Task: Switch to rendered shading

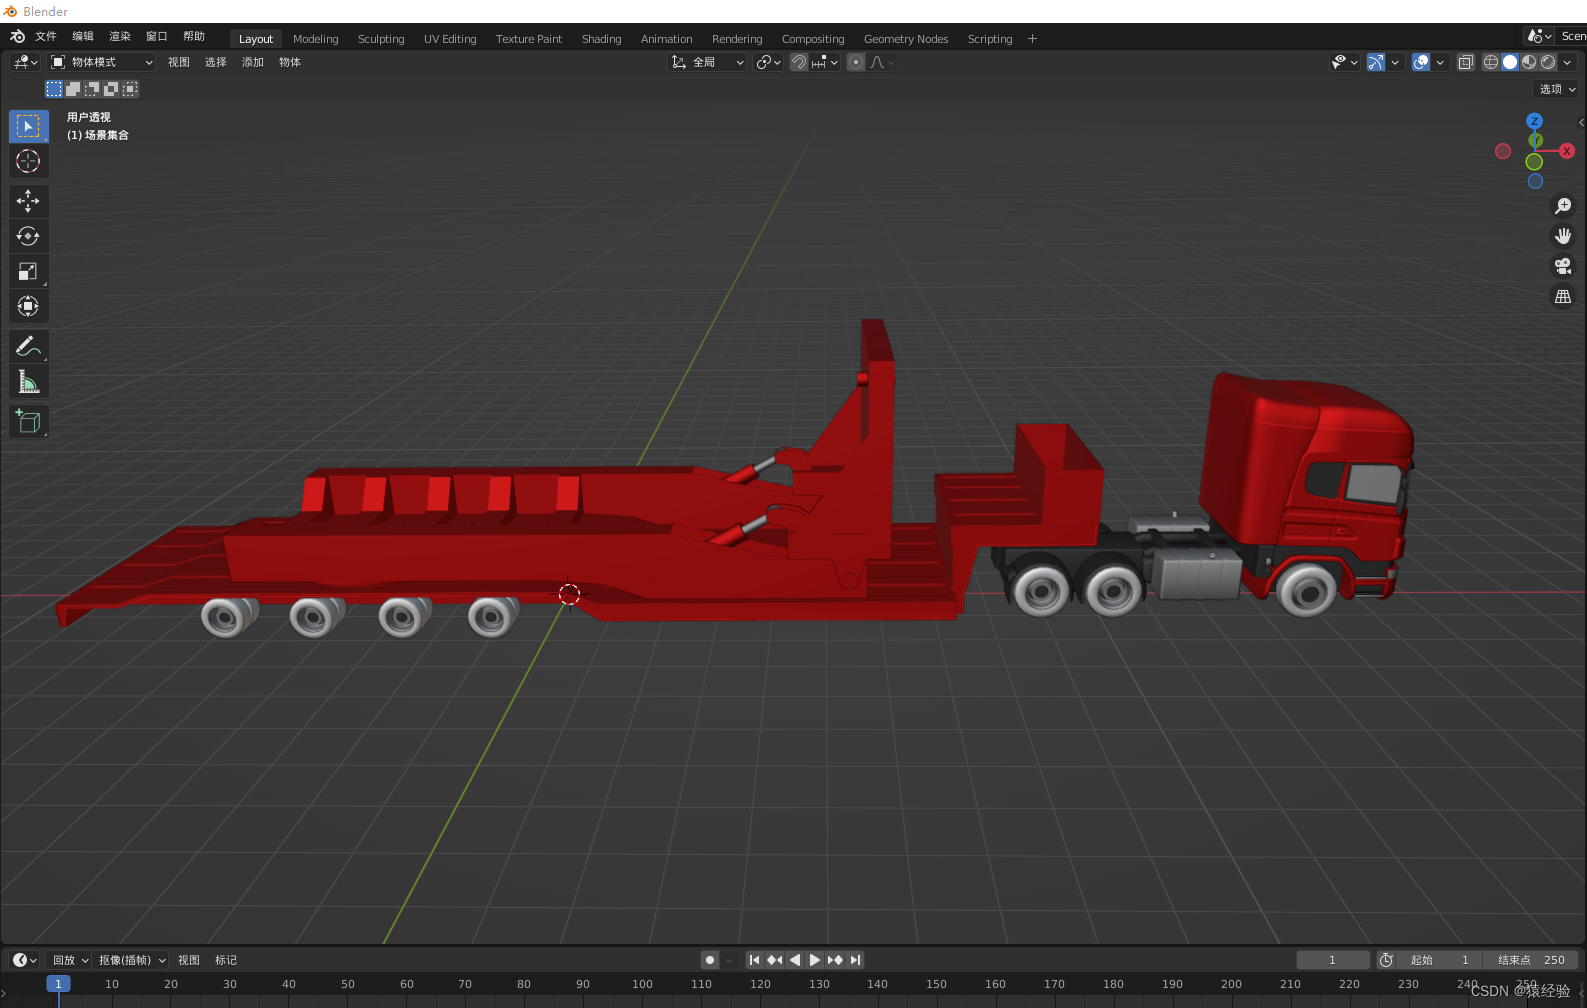Action: tap(1548, 62)
